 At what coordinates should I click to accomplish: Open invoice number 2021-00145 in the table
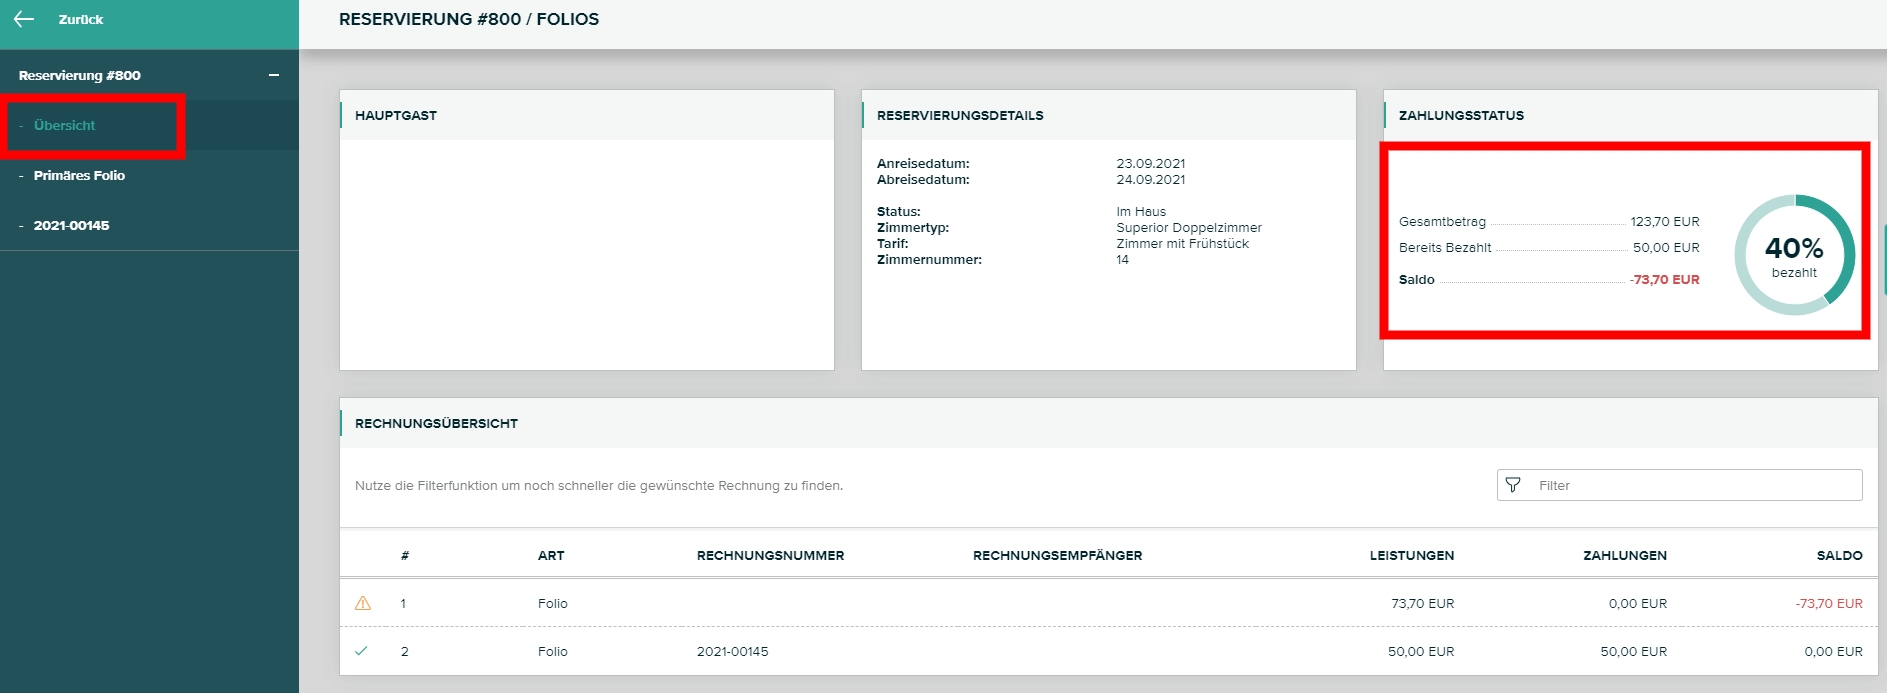(x=732, y=651)
